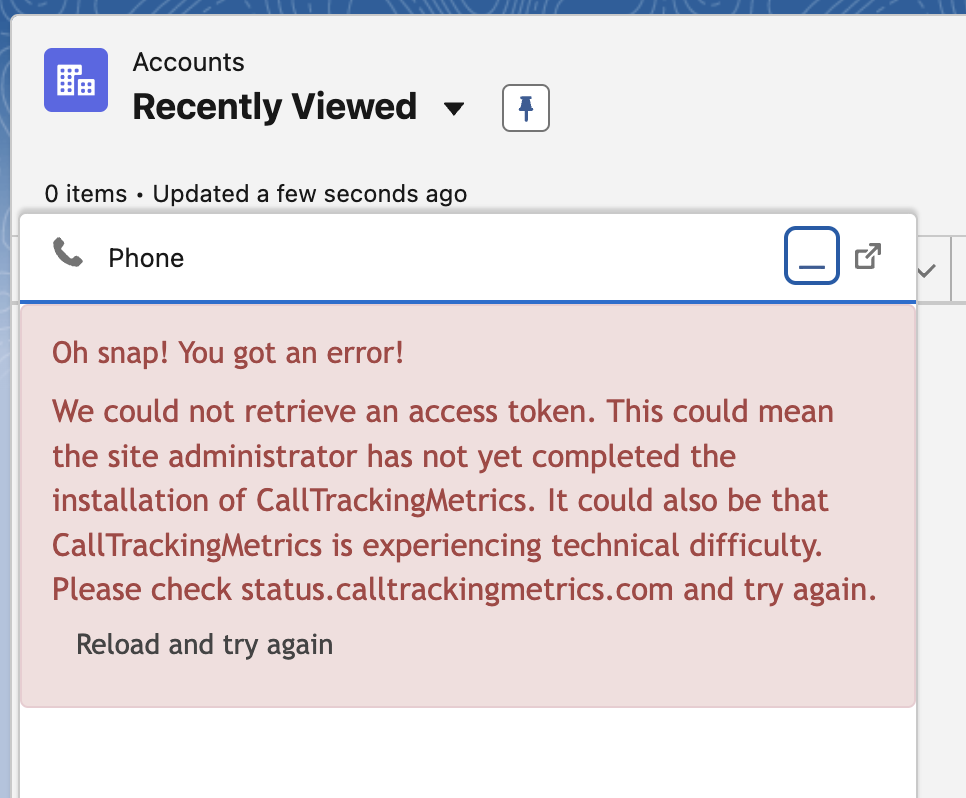Click the Phone panel title label
Viewport: 966px width, 798px height.
(146, 258)
